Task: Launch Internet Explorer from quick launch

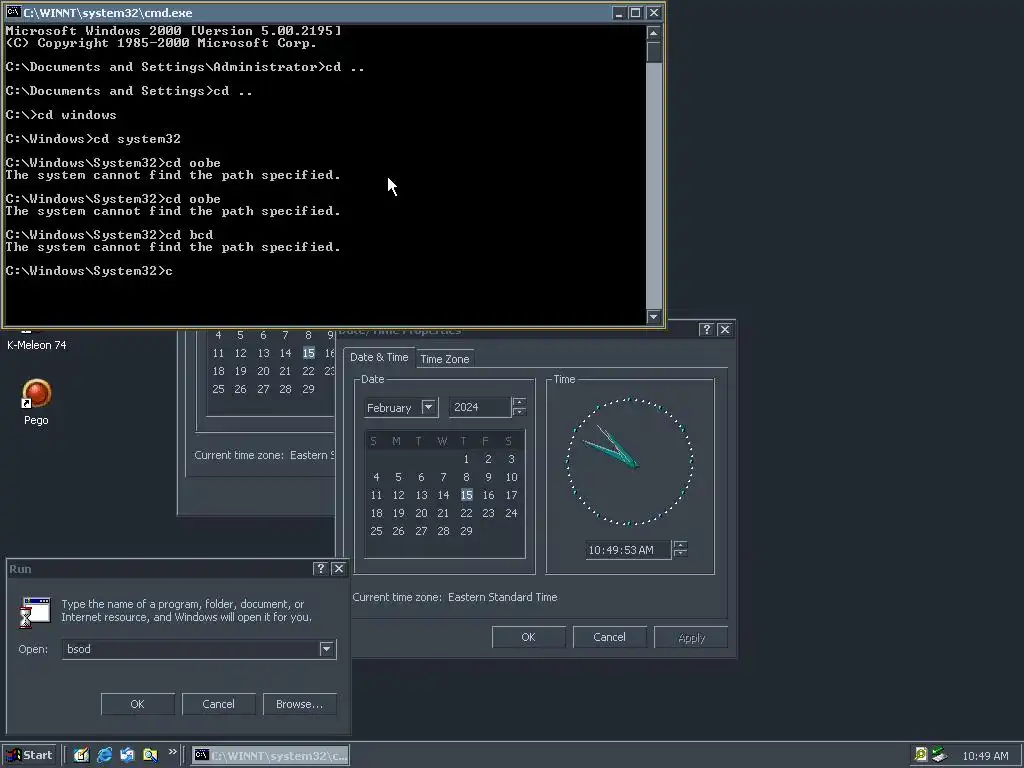Action: pyautogui.click(x=104, y=755)
